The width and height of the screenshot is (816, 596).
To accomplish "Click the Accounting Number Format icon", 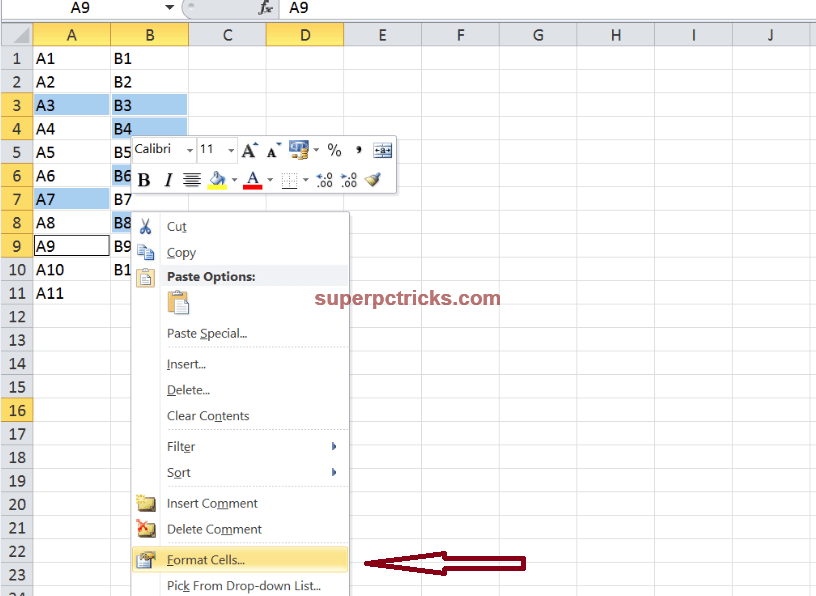I will click(299, 150).
